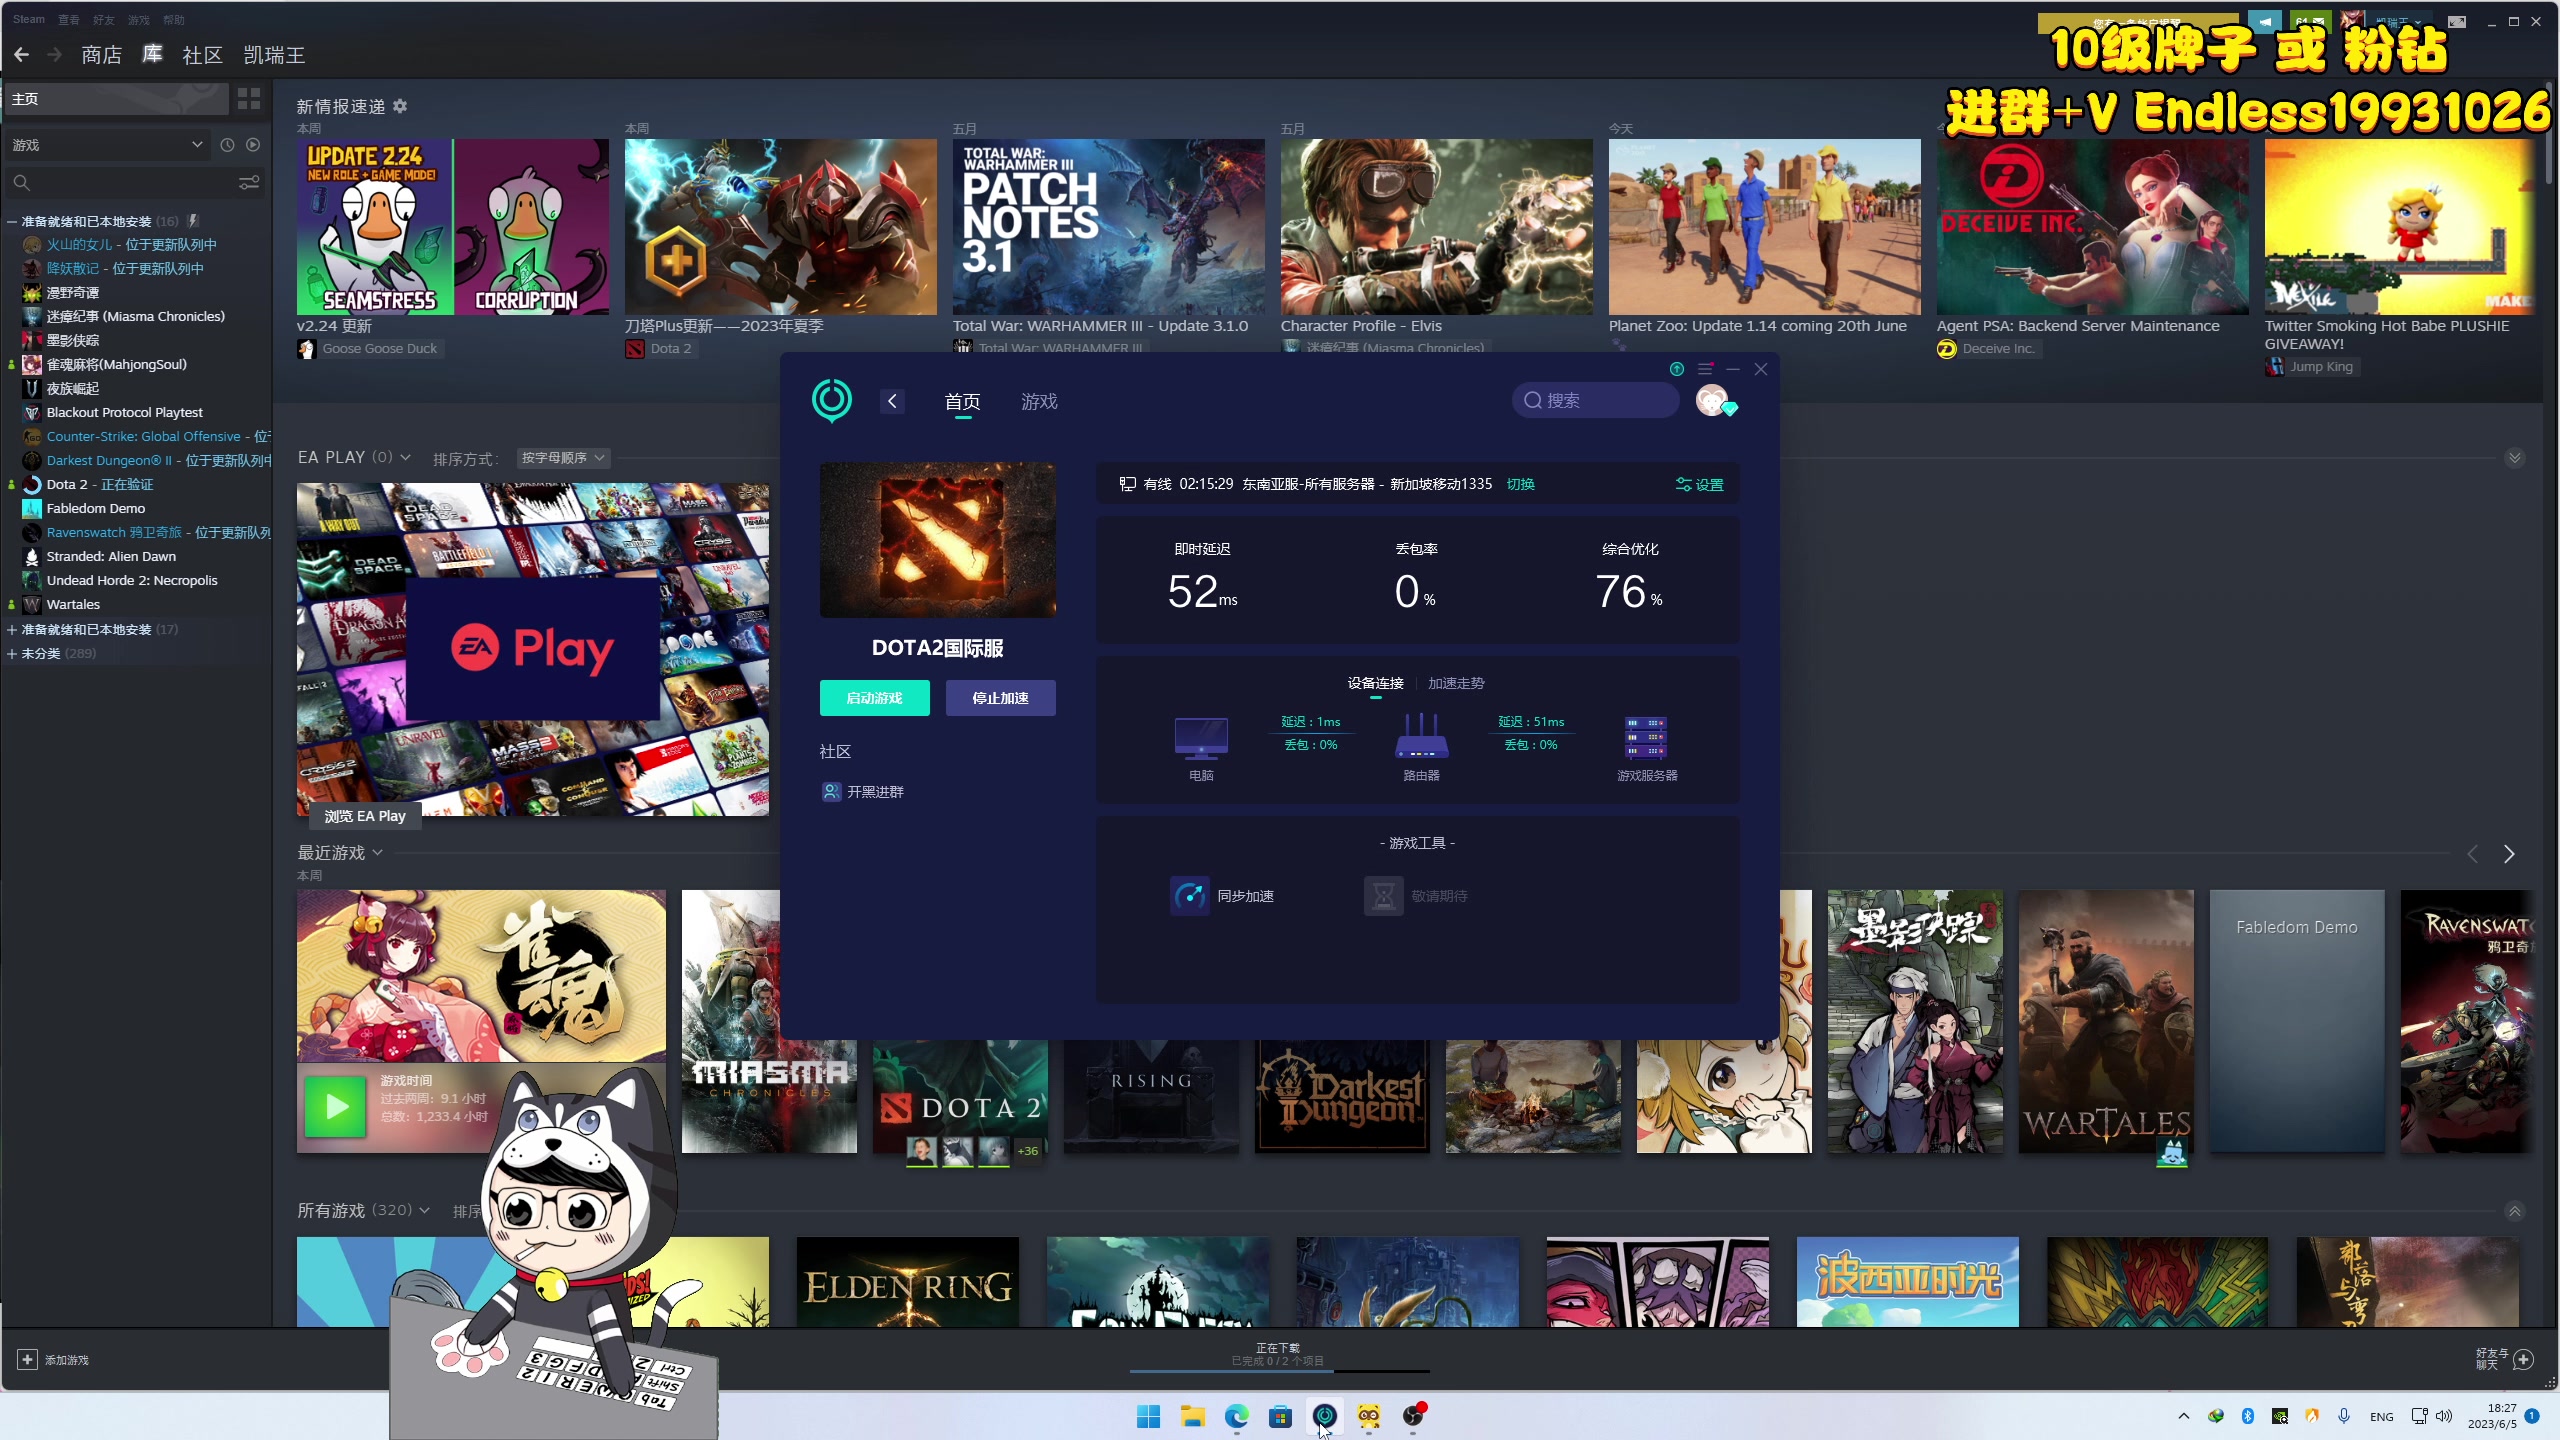Open Steam announcements megaphone icon

click(x=2265, y=21)
